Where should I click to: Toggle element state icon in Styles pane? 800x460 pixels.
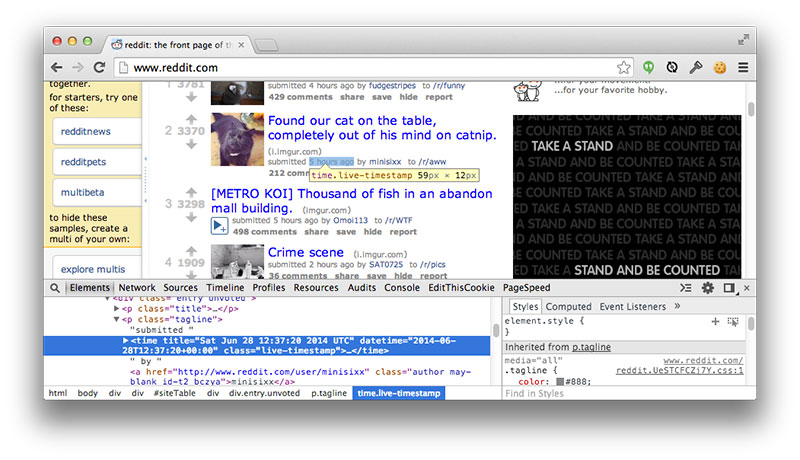click(x=733, y=322)
